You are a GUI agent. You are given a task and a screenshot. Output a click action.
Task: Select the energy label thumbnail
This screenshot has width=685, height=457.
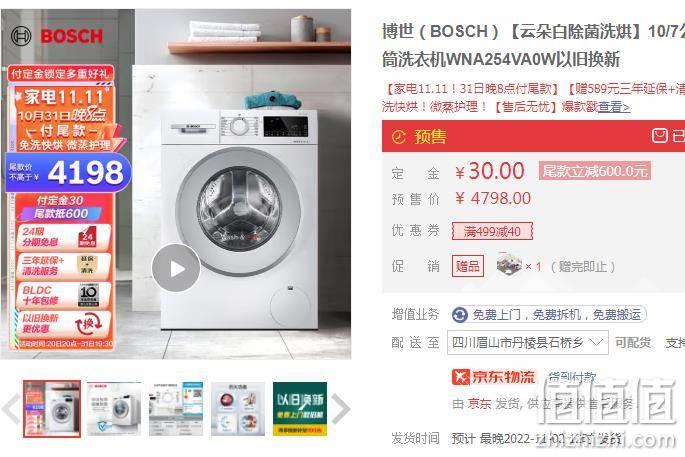(x=176, y=409)
